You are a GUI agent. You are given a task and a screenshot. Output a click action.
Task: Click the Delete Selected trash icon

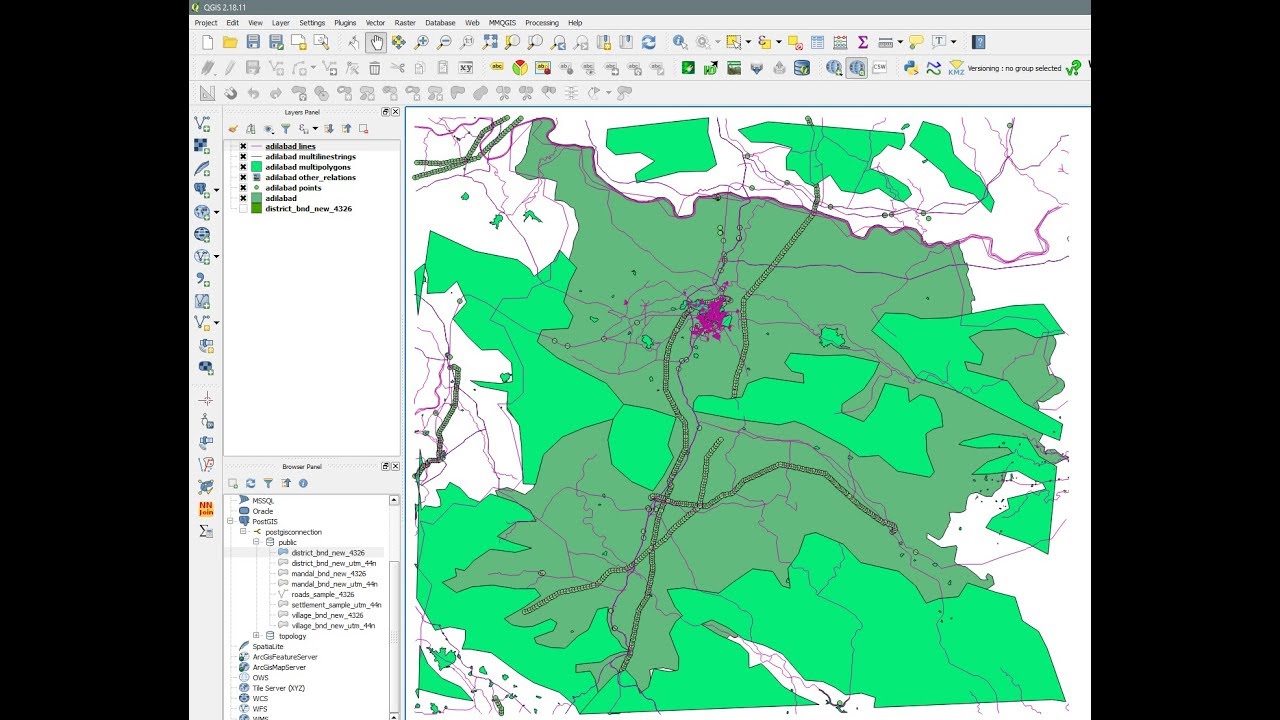pos(374,68)
